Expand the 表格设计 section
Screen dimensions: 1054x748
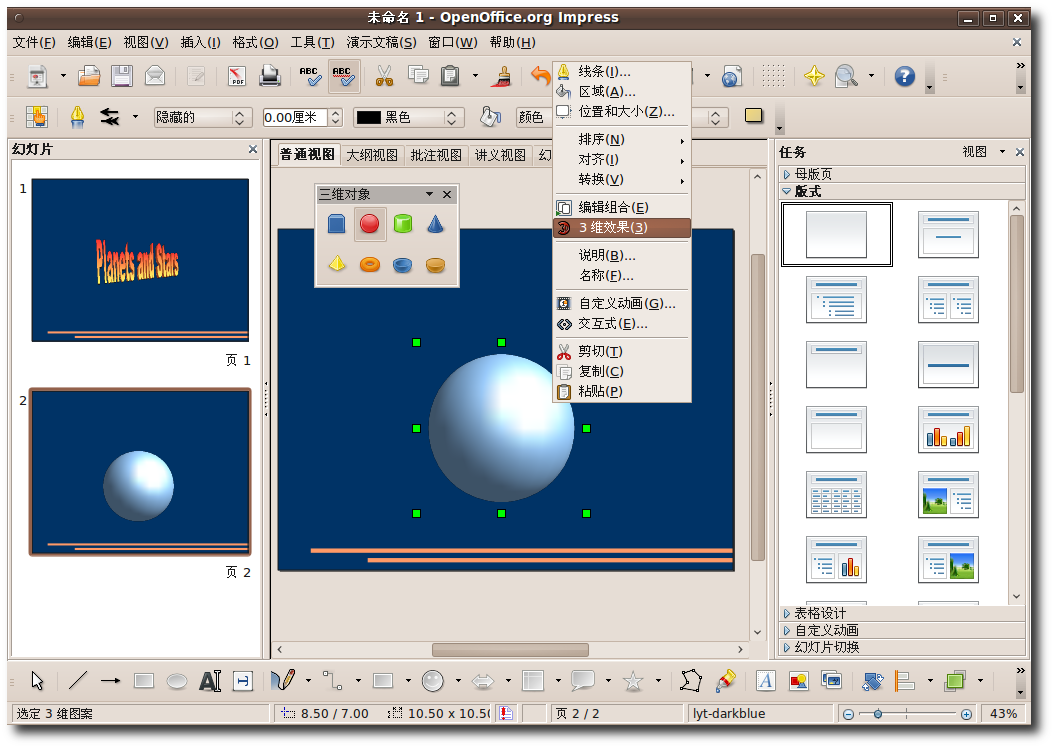tap(902, 613)
